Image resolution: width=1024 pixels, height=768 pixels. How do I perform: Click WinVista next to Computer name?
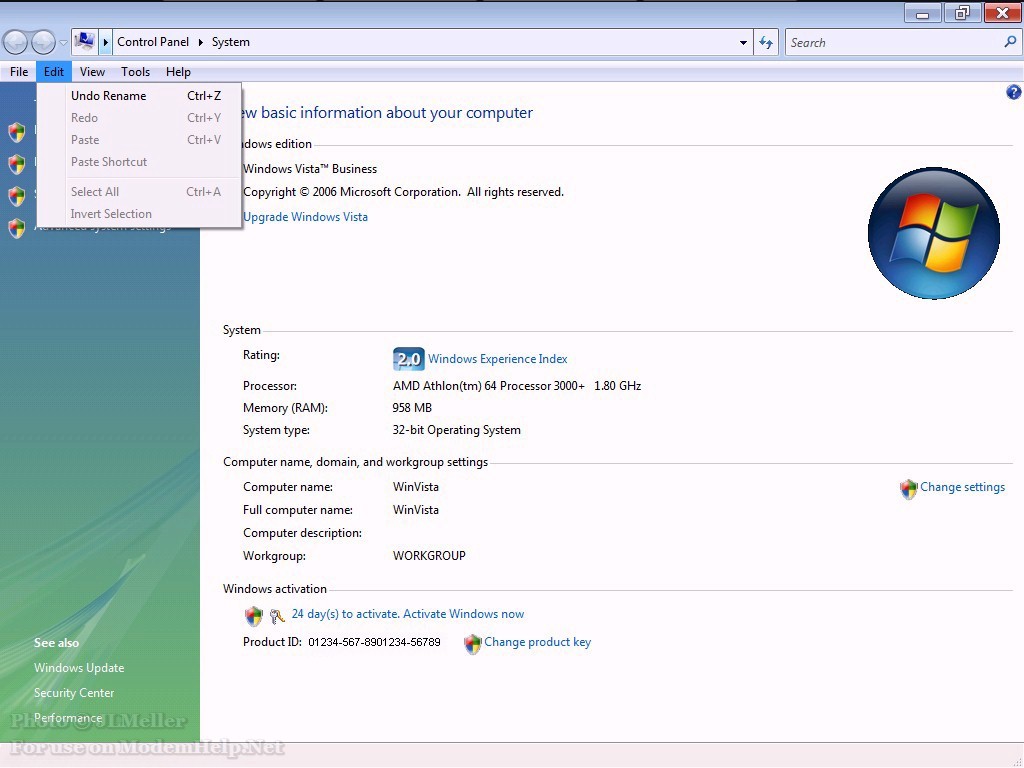pyautogui.click(x=416, y=487)
